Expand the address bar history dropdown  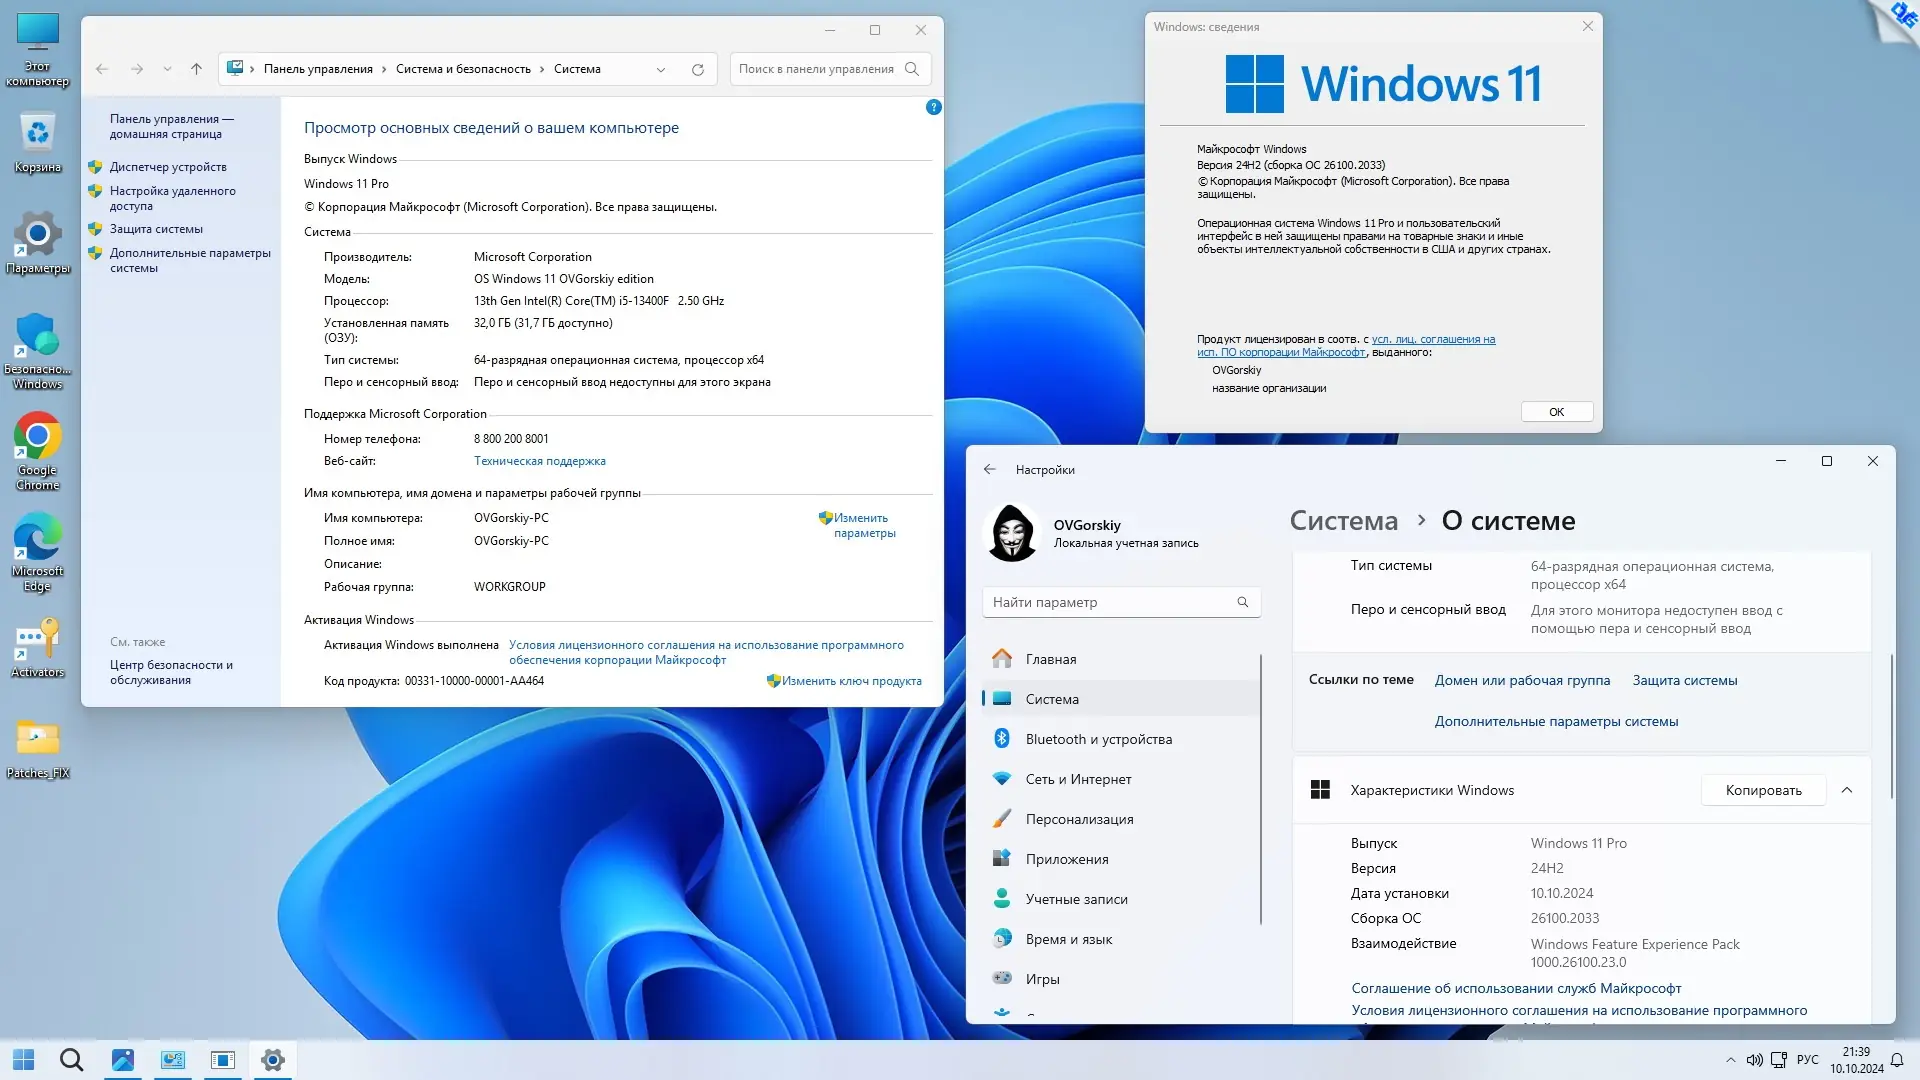pos(660,69)
